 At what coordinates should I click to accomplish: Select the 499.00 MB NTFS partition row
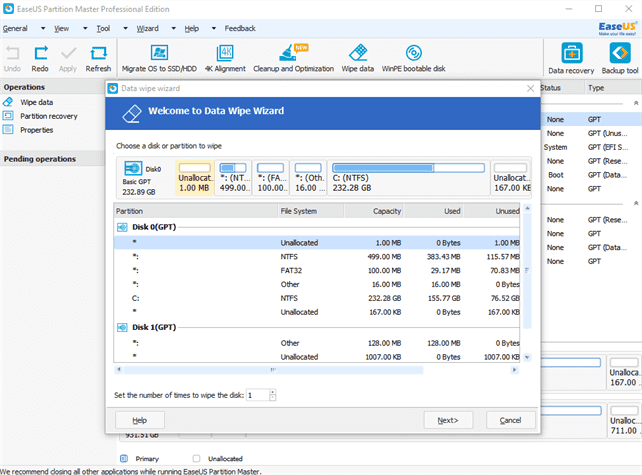pyautogui.click(x=317, y=257)
